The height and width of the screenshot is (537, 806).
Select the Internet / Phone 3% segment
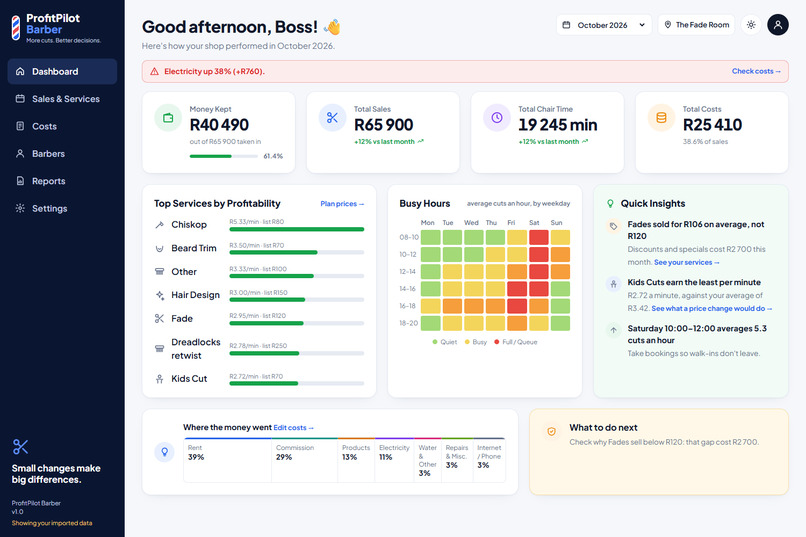(489, 460)
